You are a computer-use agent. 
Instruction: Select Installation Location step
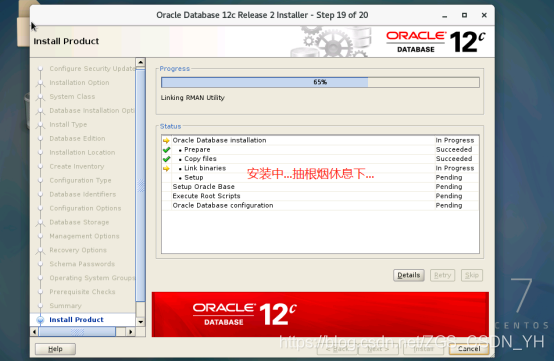(x=82, y=152)
